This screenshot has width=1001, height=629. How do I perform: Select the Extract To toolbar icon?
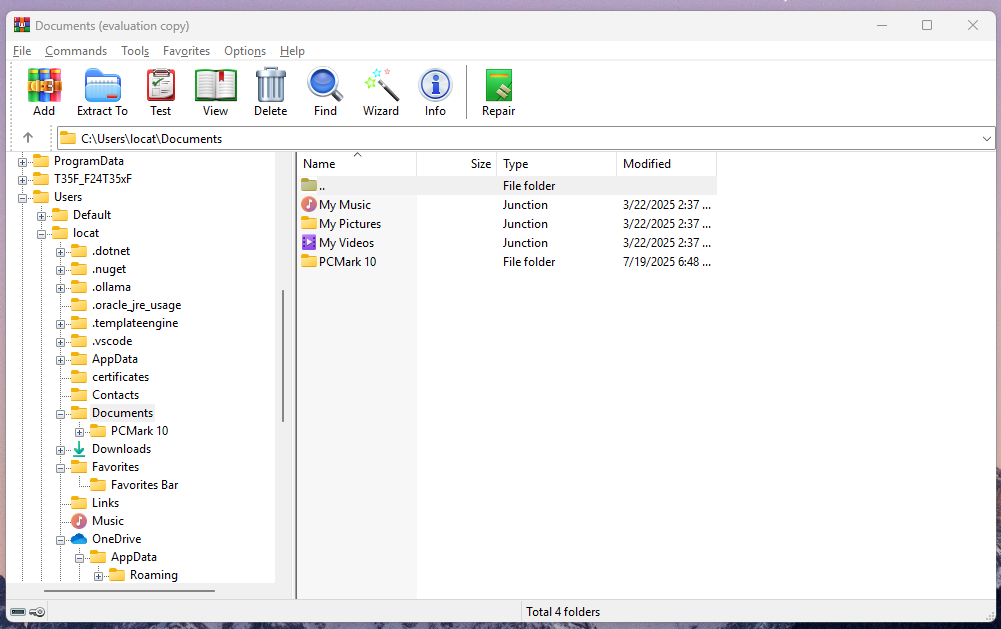pos(101,90)
